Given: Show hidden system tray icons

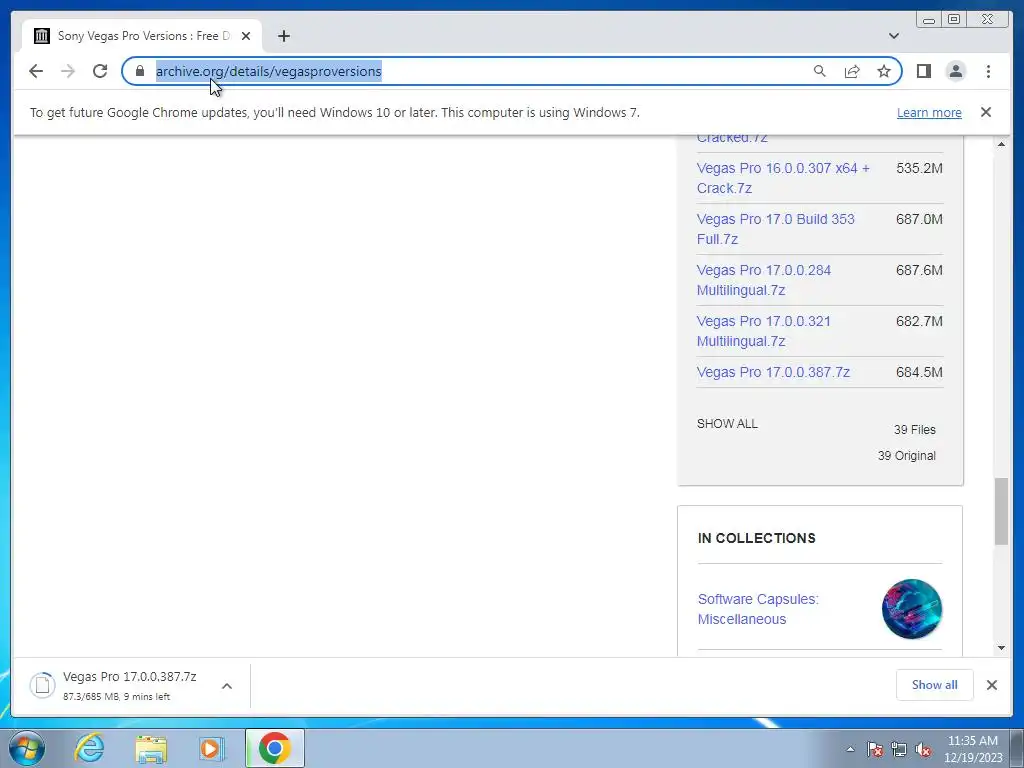Looking at the screenshot, I should click(x=850, y=749).
